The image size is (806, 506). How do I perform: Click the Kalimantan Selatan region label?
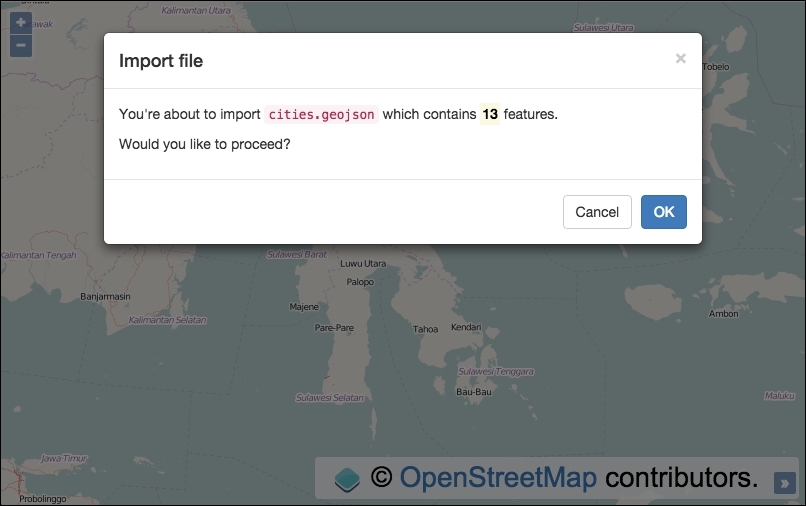167,320
